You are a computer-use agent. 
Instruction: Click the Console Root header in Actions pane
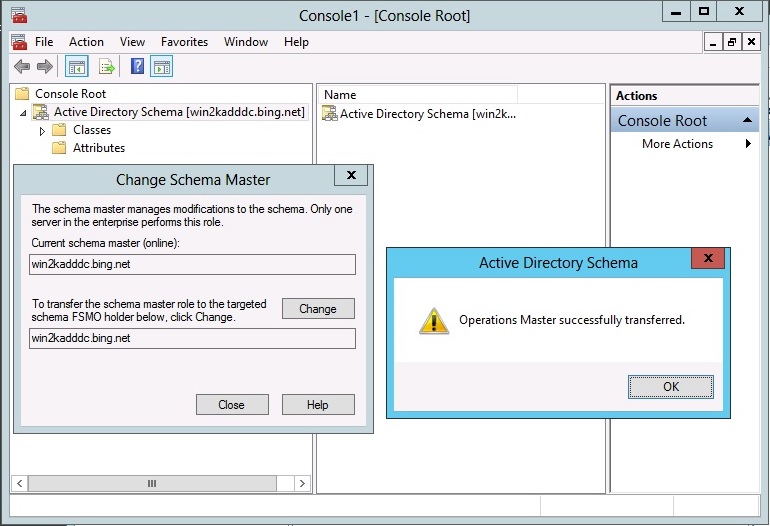(x=684, y=120)
